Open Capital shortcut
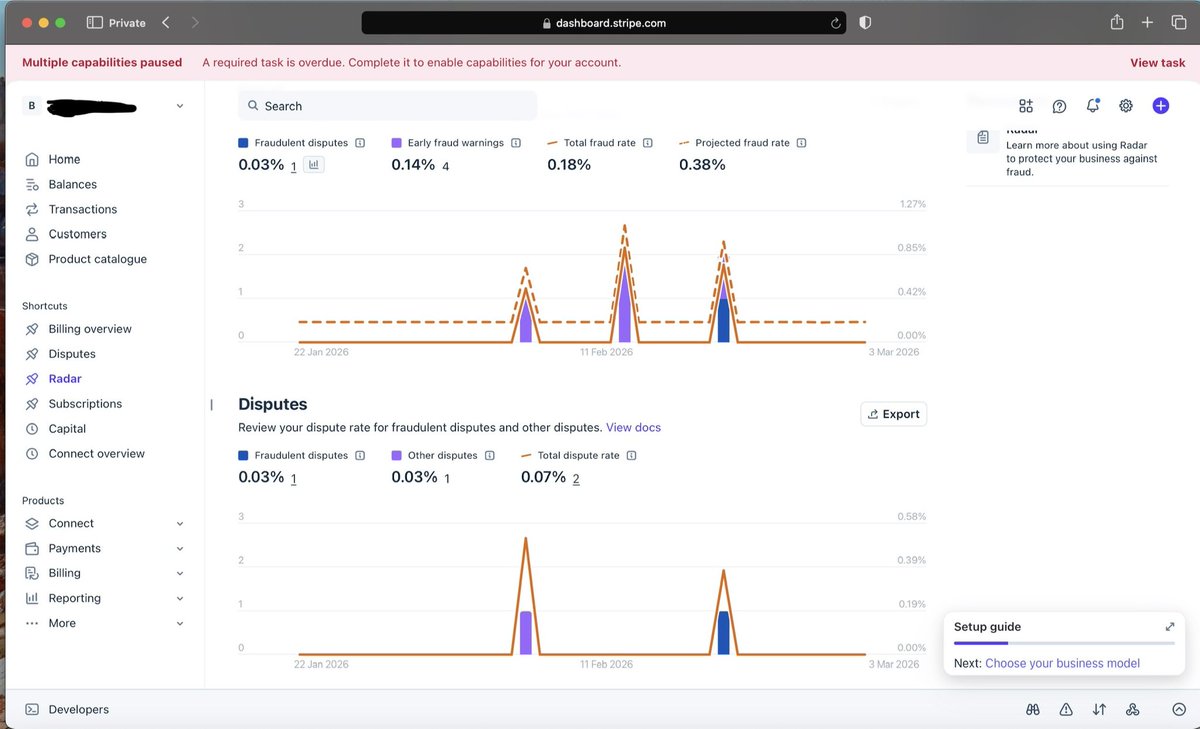Image resolution: width=1200 pixels, height=729 pixels. pyautogui.click(x=67, y=429)
